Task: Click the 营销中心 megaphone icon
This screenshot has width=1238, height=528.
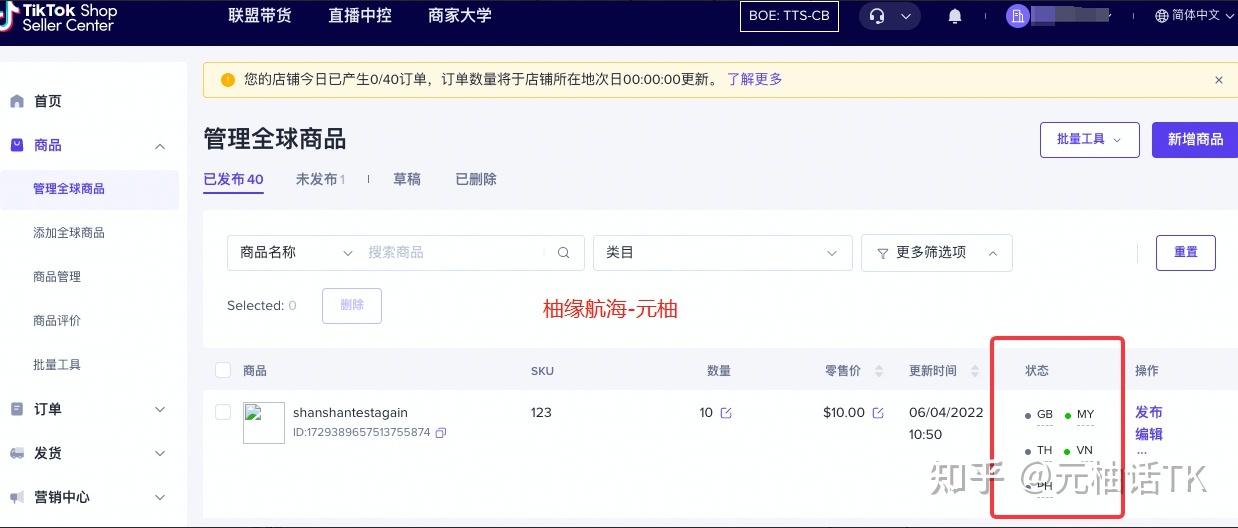Action: pos(17,497)
